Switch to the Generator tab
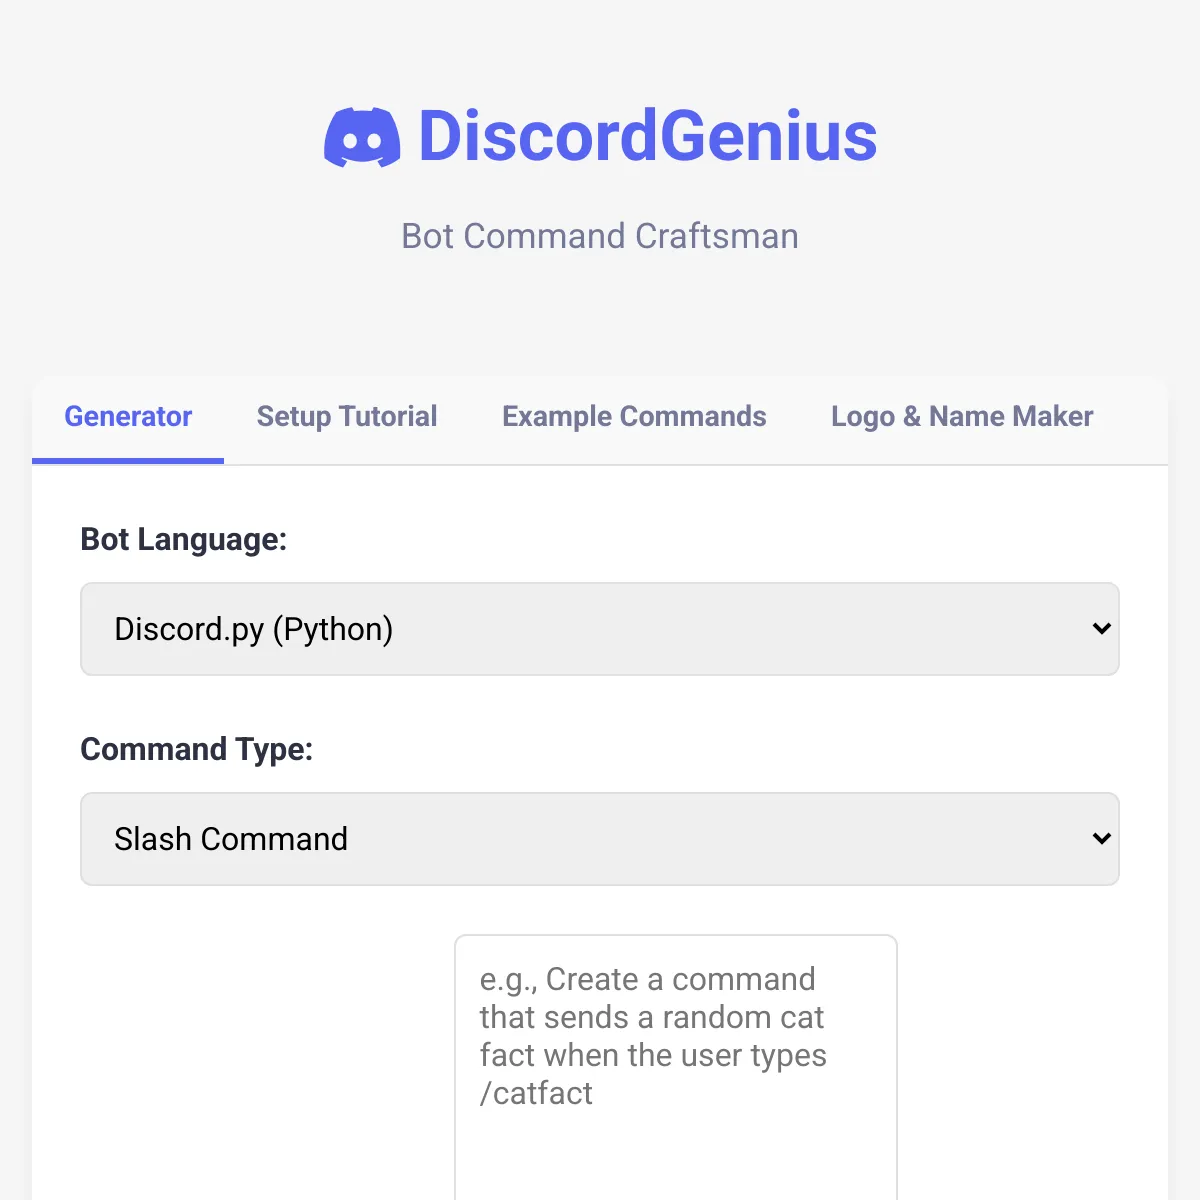 pos(128,416)
